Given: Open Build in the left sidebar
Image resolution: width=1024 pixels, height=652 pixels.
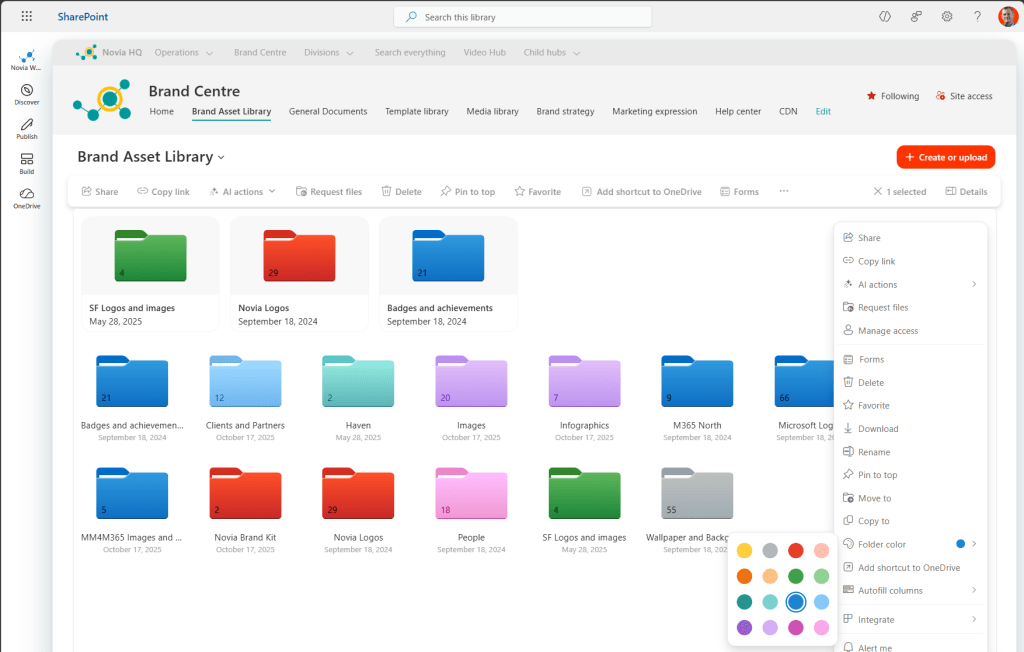Looking at the screenshot, I should click(27, 164).
